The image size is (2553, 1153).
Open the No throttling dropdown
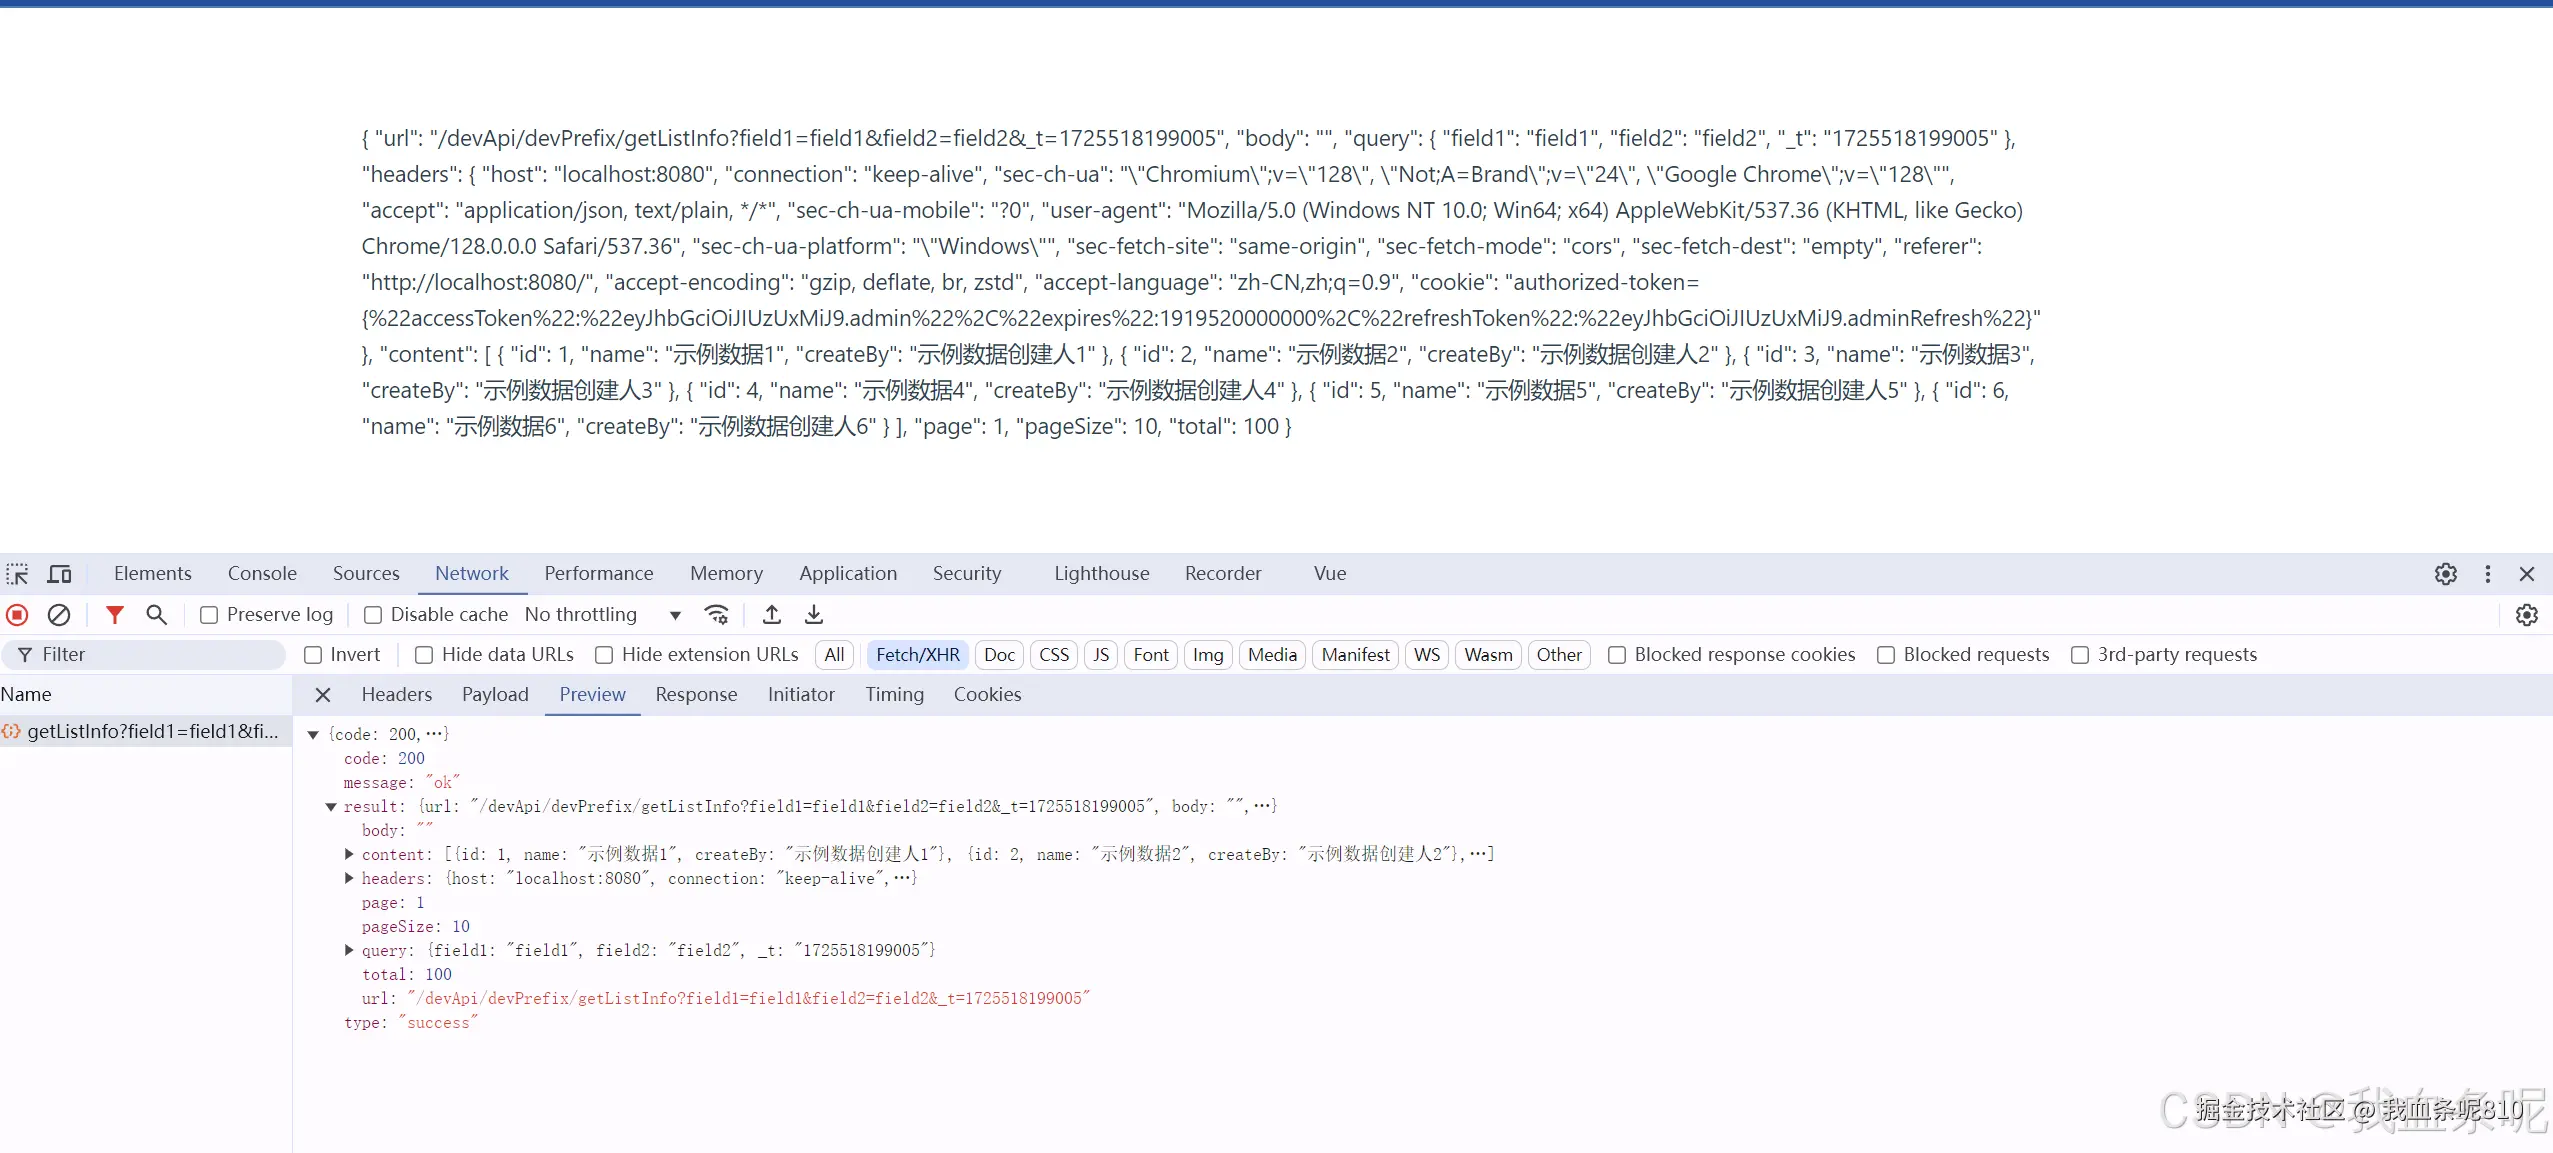click(x=602, y=615)
